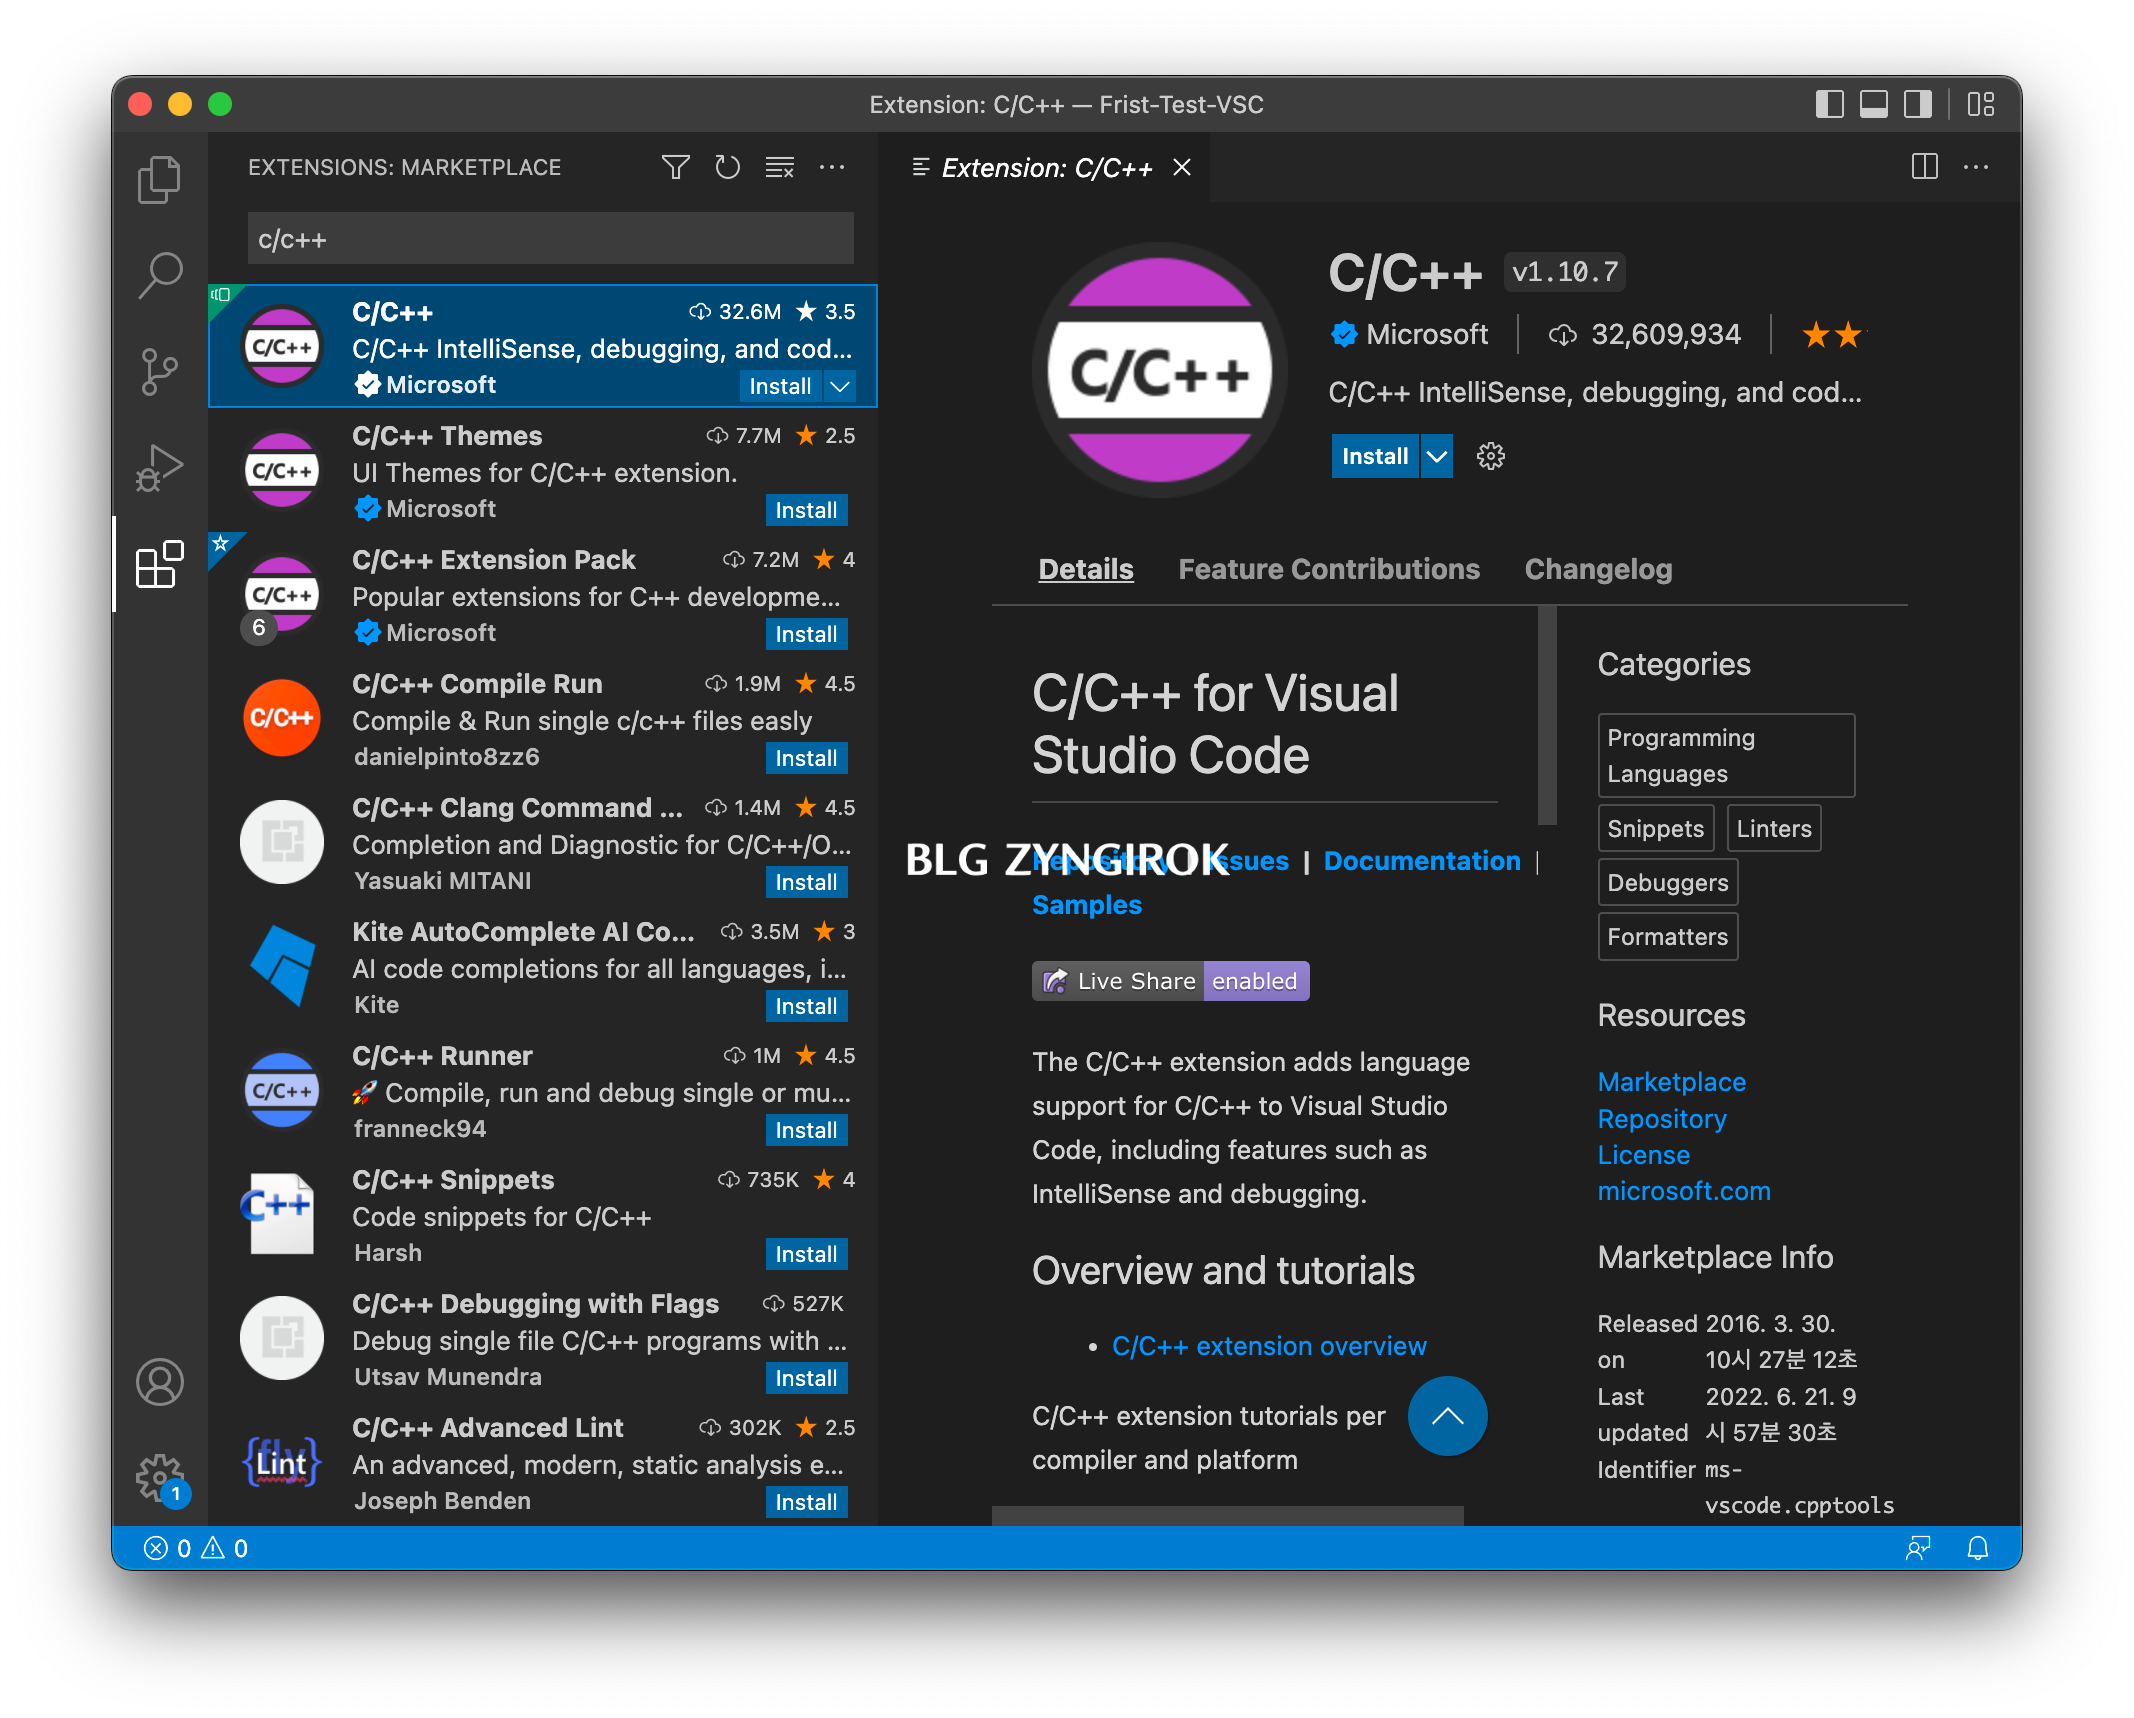
Task: Open the Explorer view in the Activity Bar
Action: (x=158, y=178)
